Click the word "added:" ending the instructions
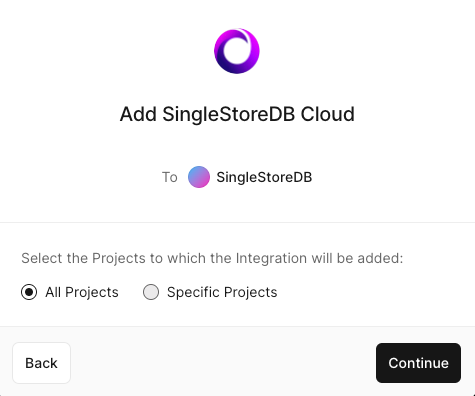 (x=380, y=258)
